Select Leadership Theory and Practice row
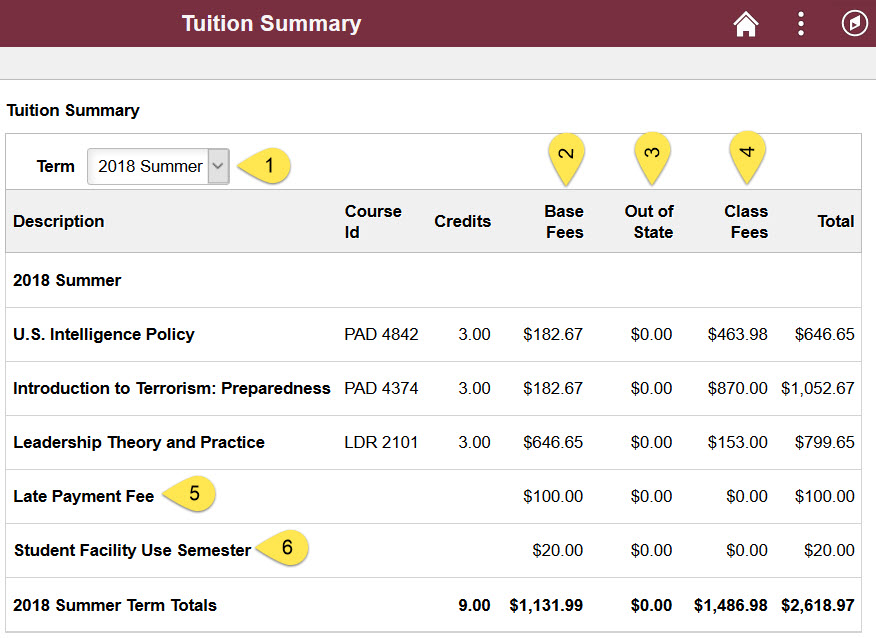876x638 pixels. point(434,442)
